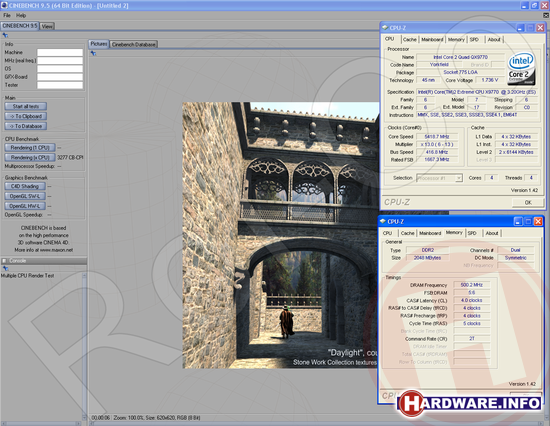Viewport: 550px width, 426px height.
Task: Click the Tester input field
Action: (60, 85)
